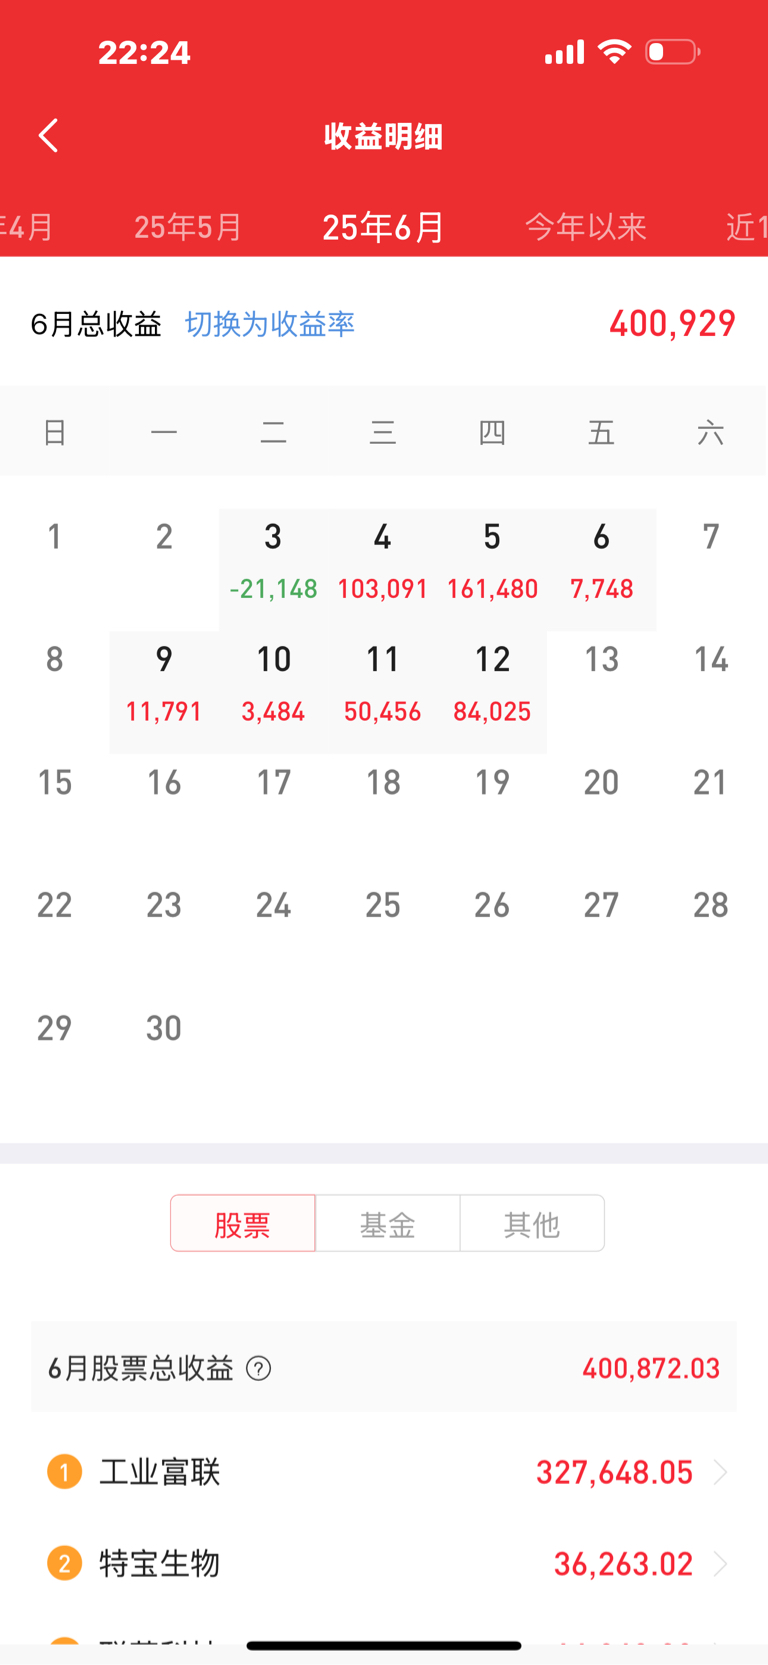Open the 25年5月 tab
This screenshot has width=768, height=1665.
[188, 227]
